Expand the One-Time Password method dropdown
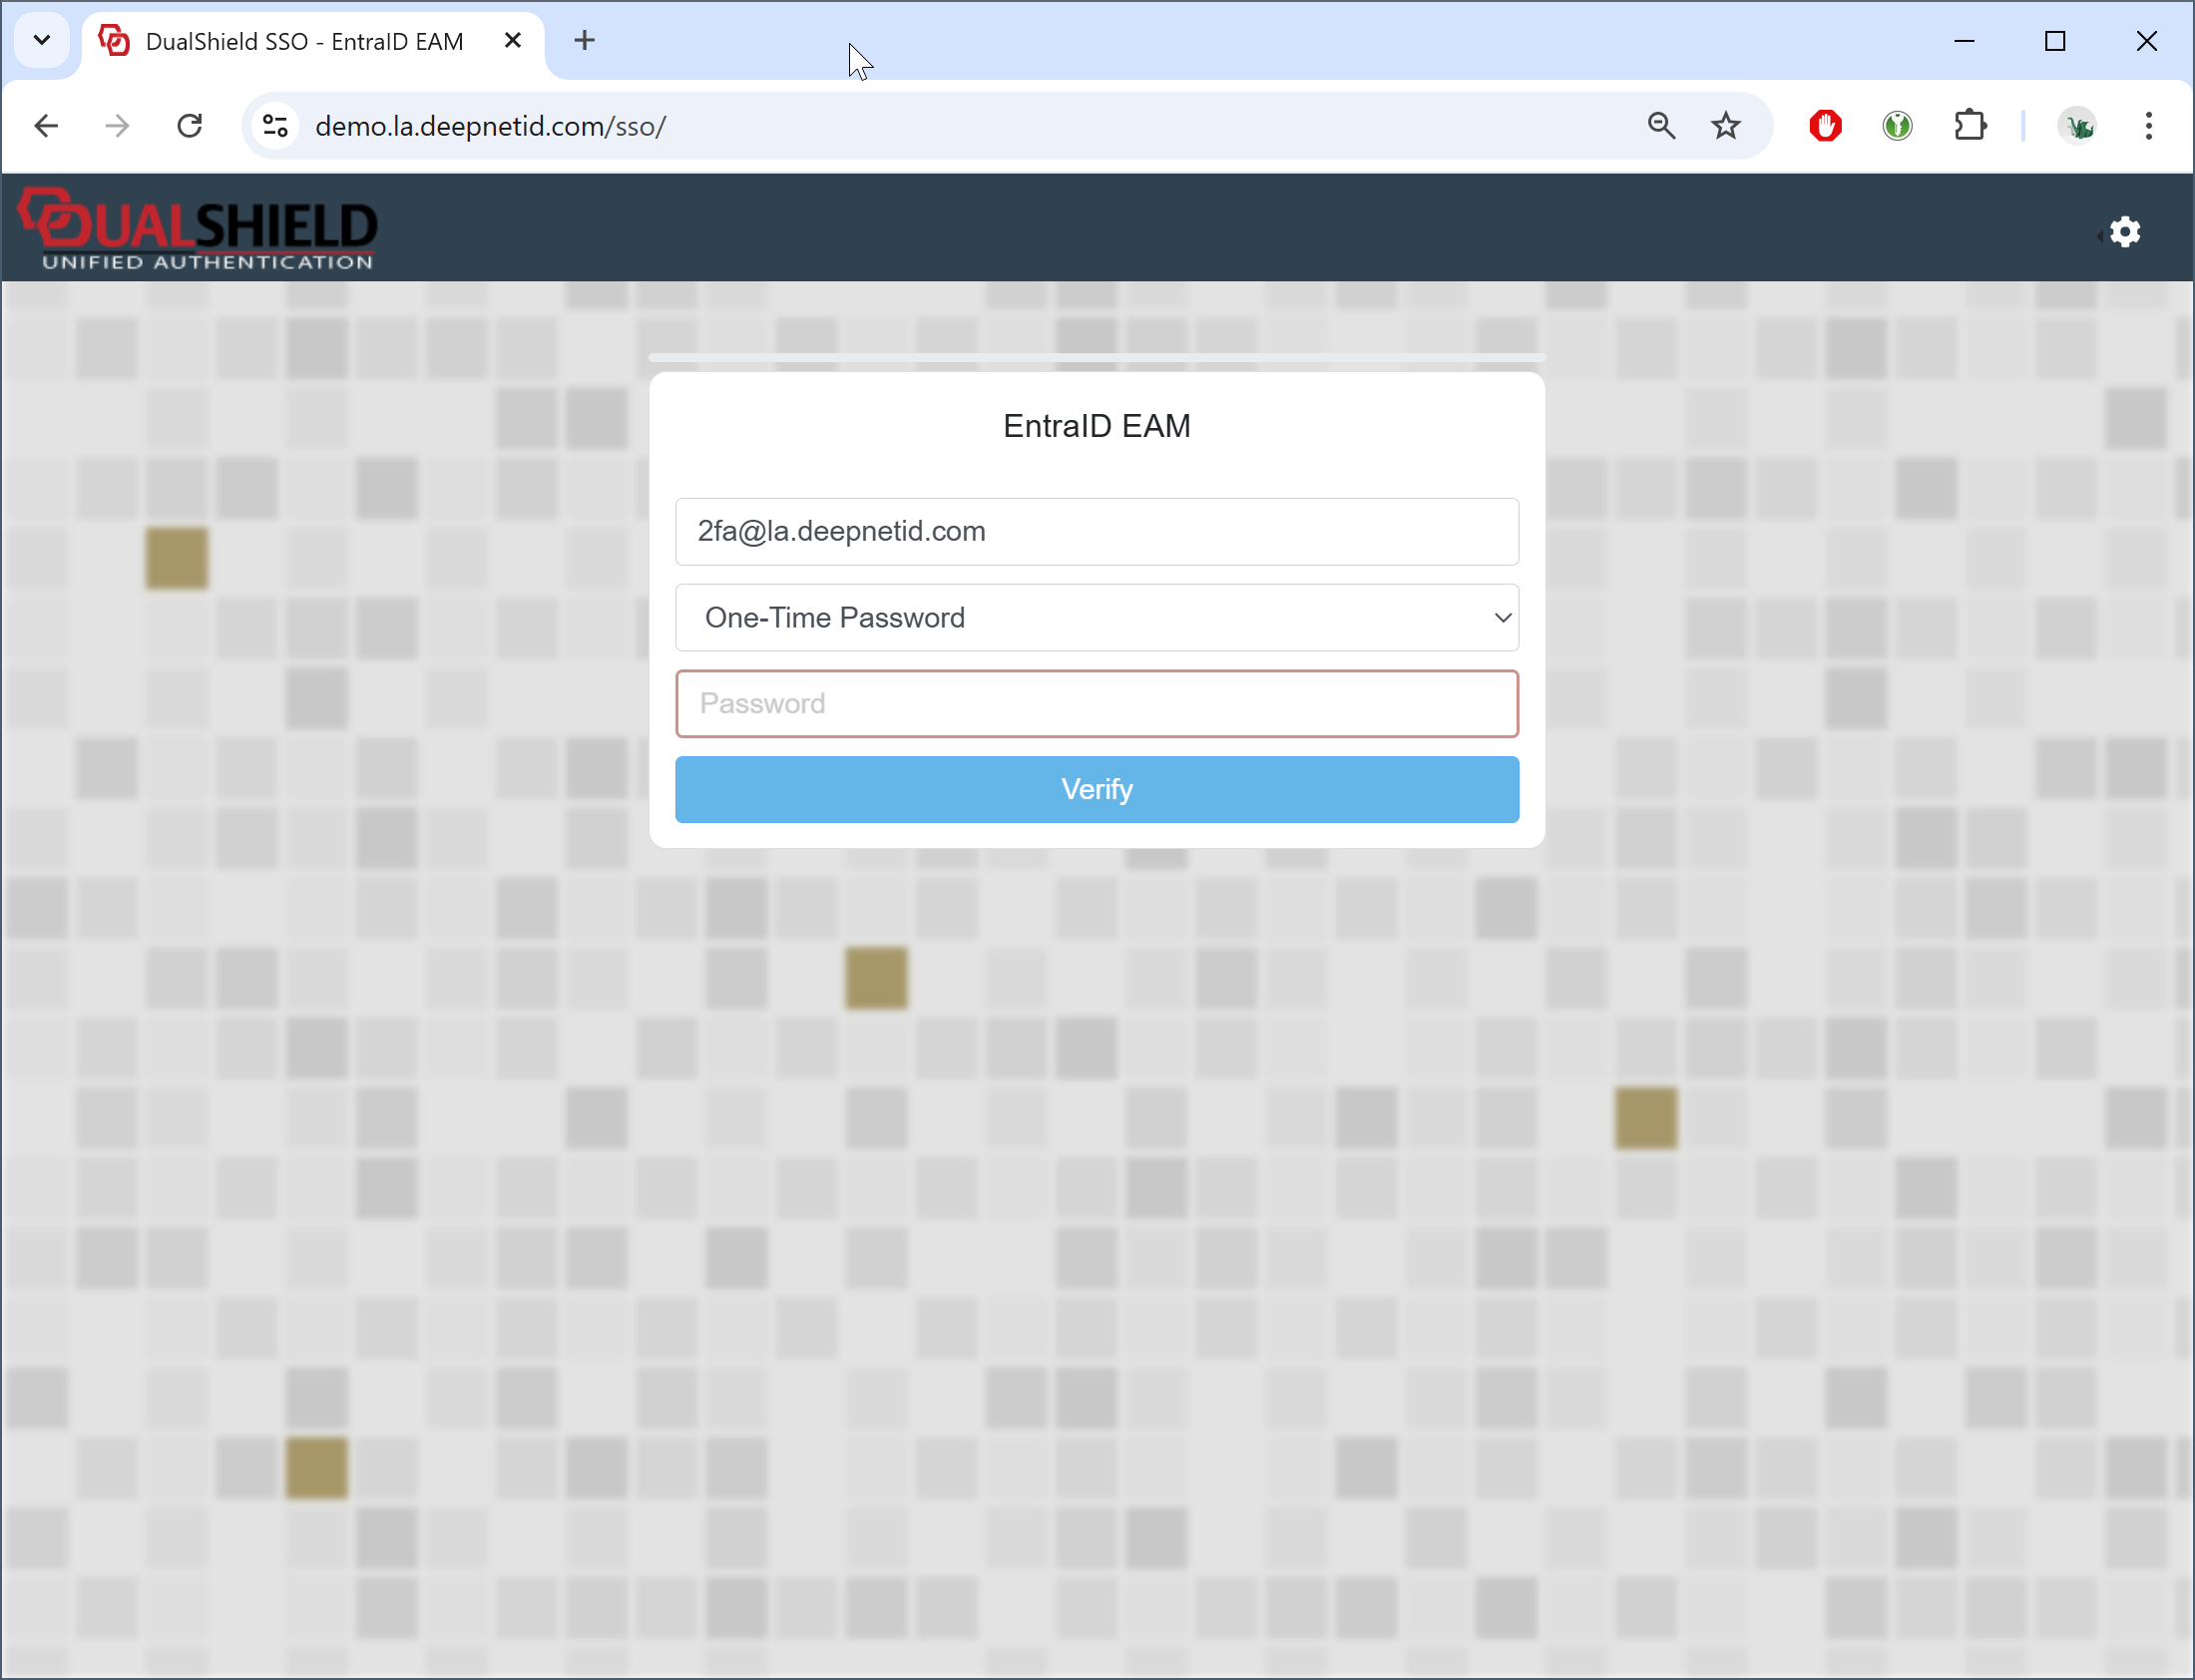2195x1680 pixels. tap(1096, 618)
